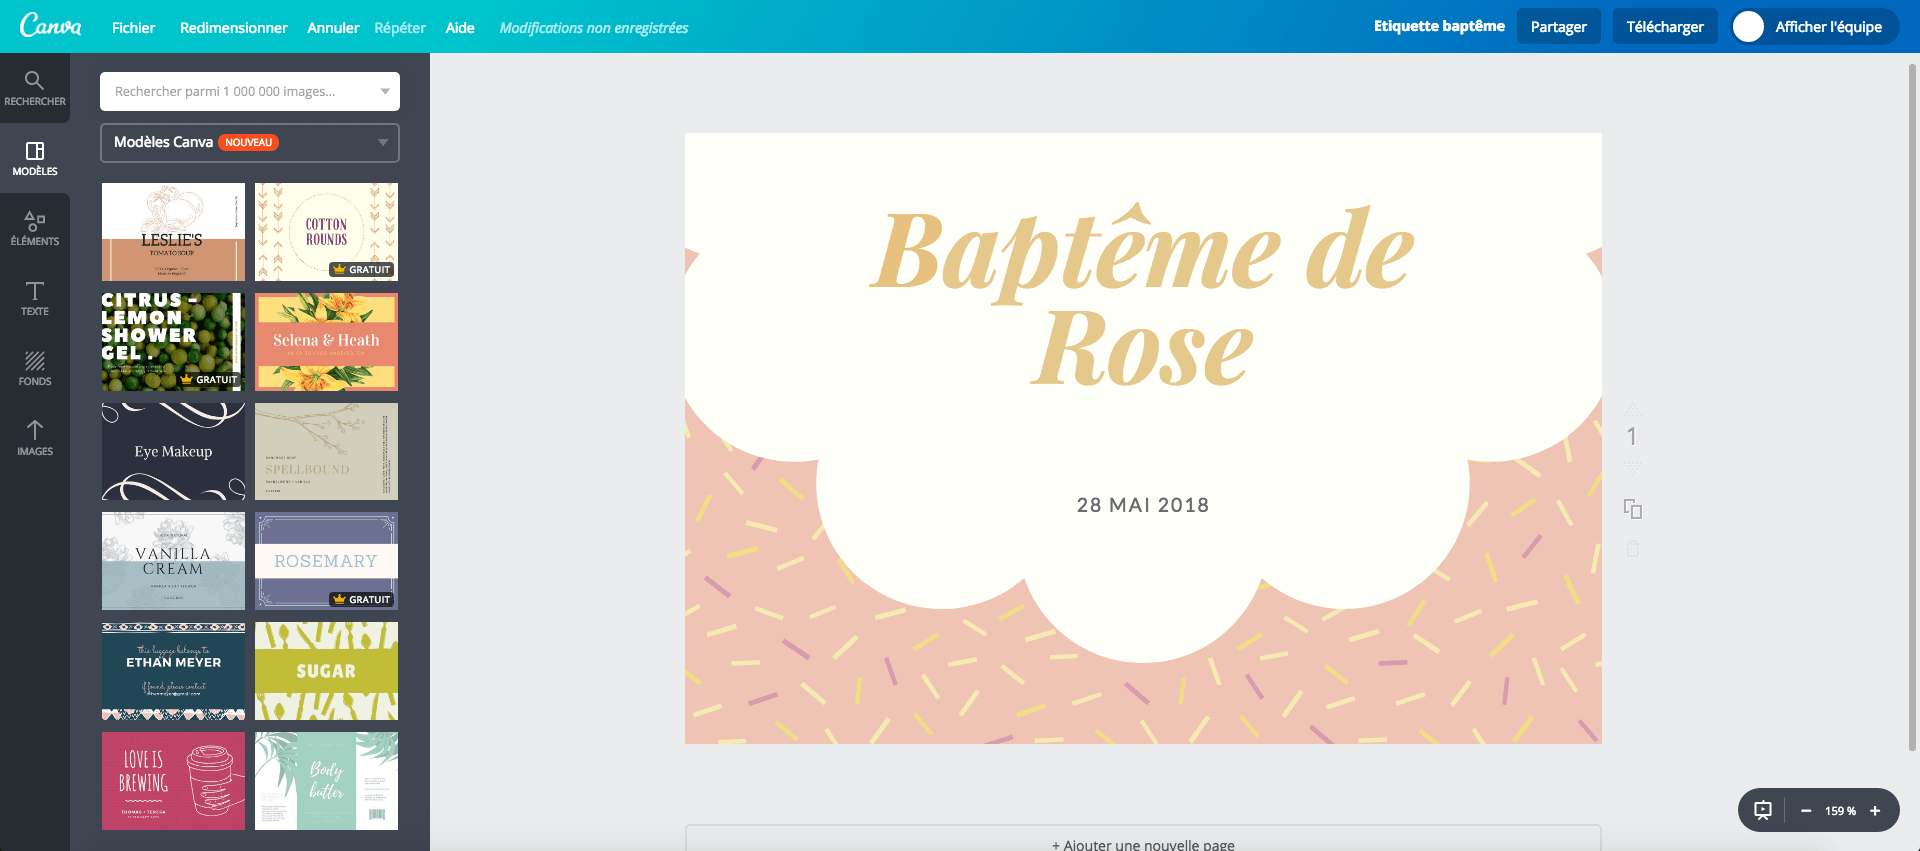Open the Redimensionner menu
This screenshot has width=1920, height=851.
click(233, 28)
